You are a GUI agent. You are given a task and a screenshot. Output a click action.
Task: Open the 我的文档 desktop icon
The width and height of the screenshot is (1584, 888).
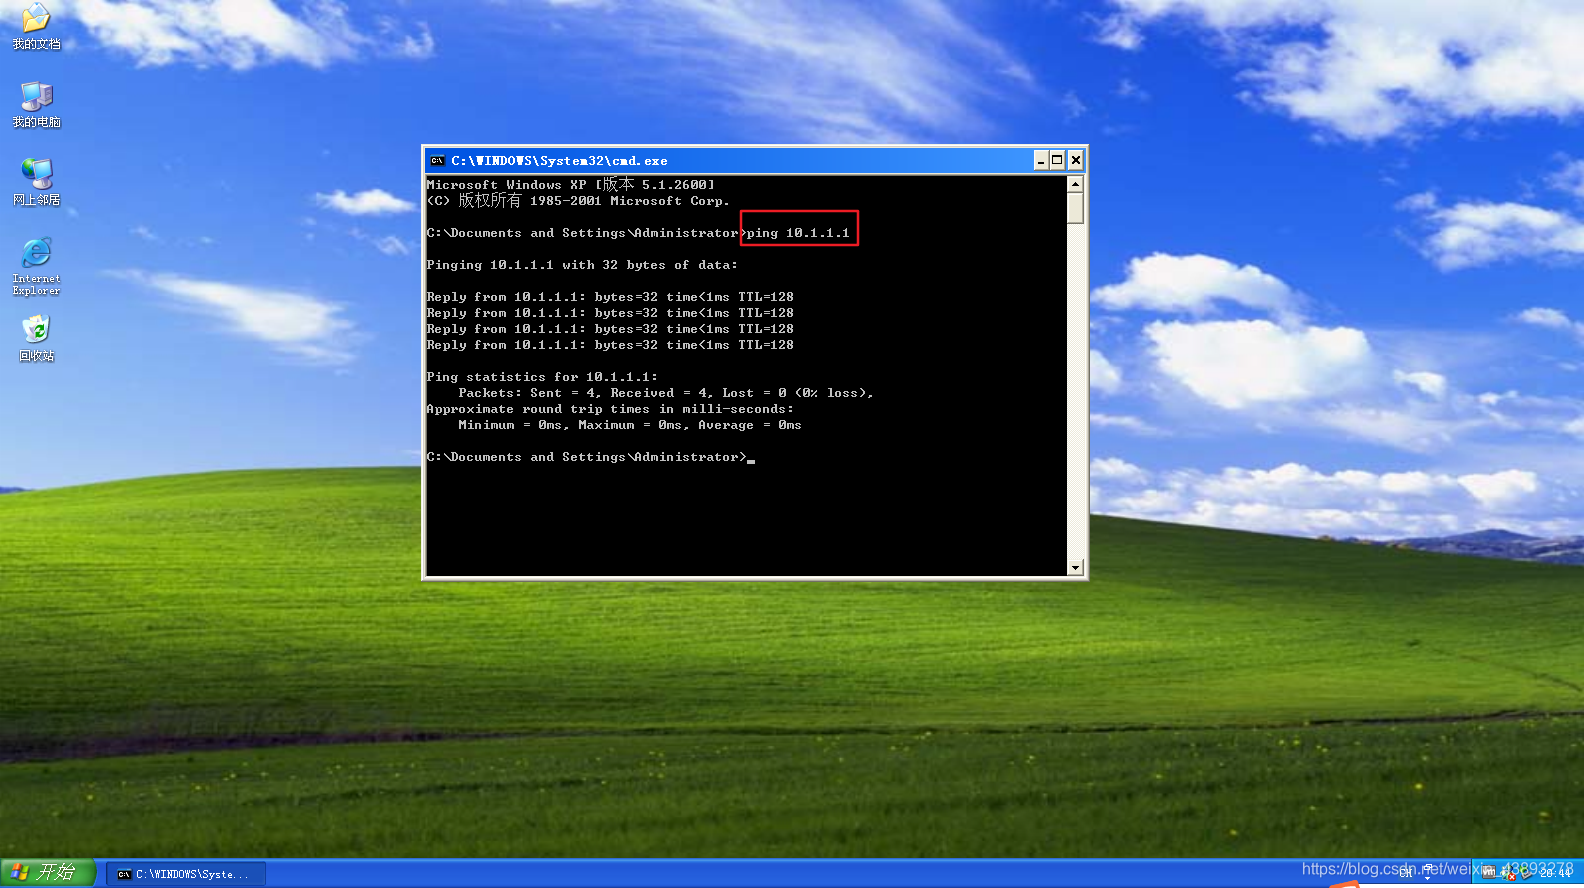36,26
